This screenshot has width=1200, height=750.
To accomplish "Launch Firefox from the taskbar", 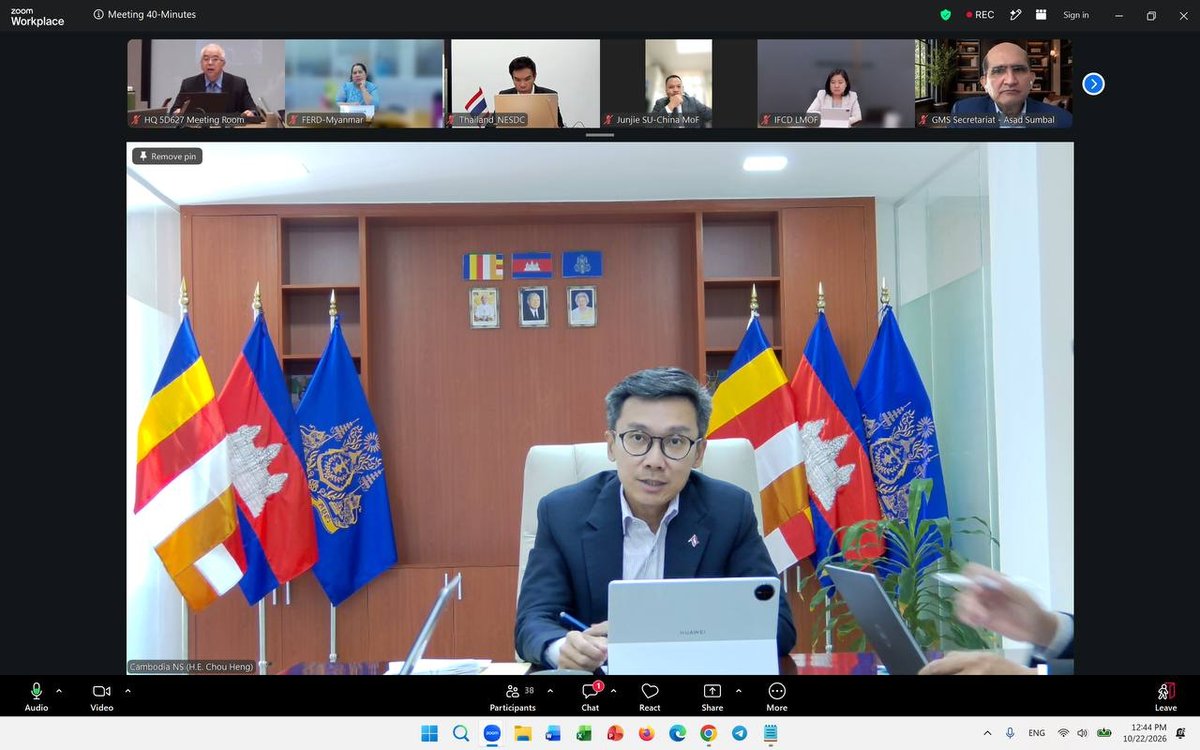I will 646,733.
